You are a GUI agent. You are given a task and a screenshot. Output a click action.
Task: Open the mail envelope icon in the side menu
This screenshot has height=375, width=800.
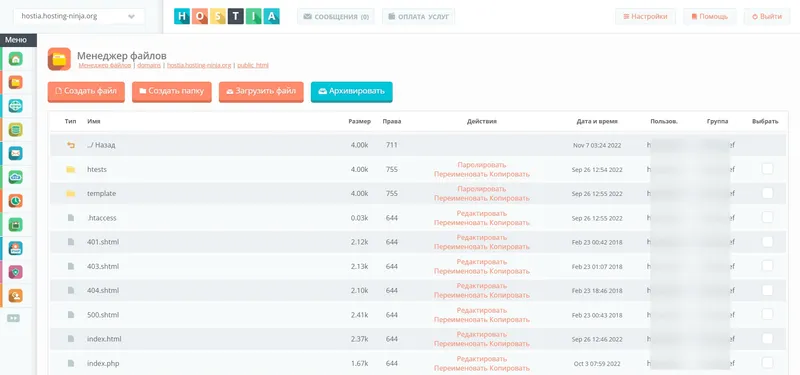[x=16, y=154]
